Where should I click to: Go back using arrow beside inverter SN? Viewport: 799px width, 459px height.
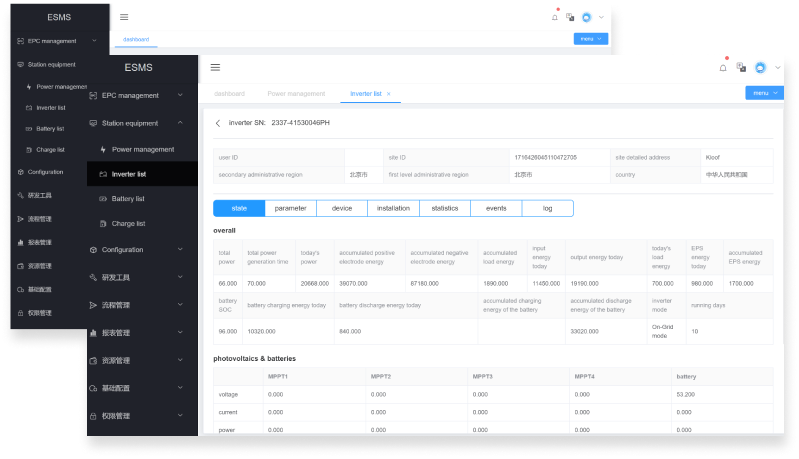(x=218, y=123)
